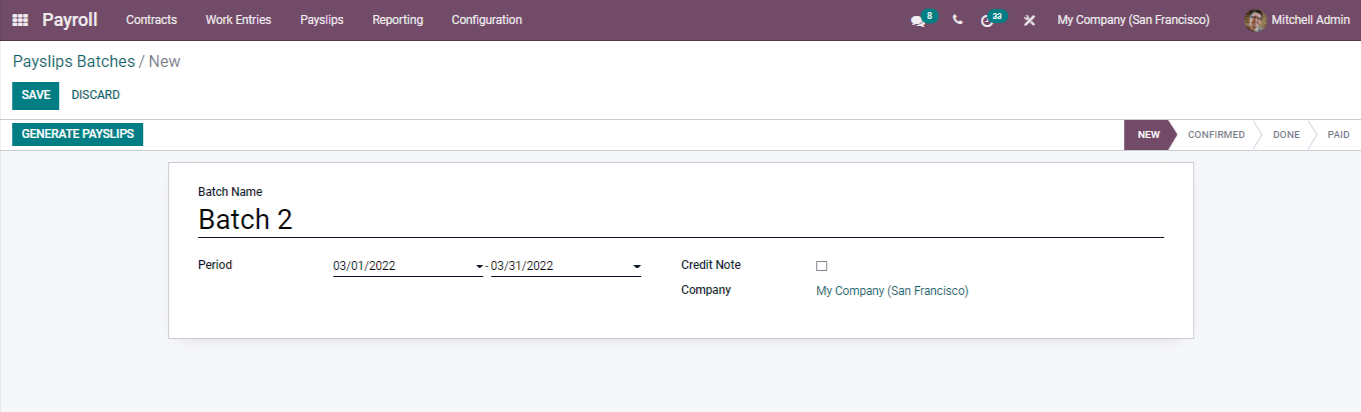Click the Company field label
This screenshot has height=412, width=1361.
click(706, 290)
